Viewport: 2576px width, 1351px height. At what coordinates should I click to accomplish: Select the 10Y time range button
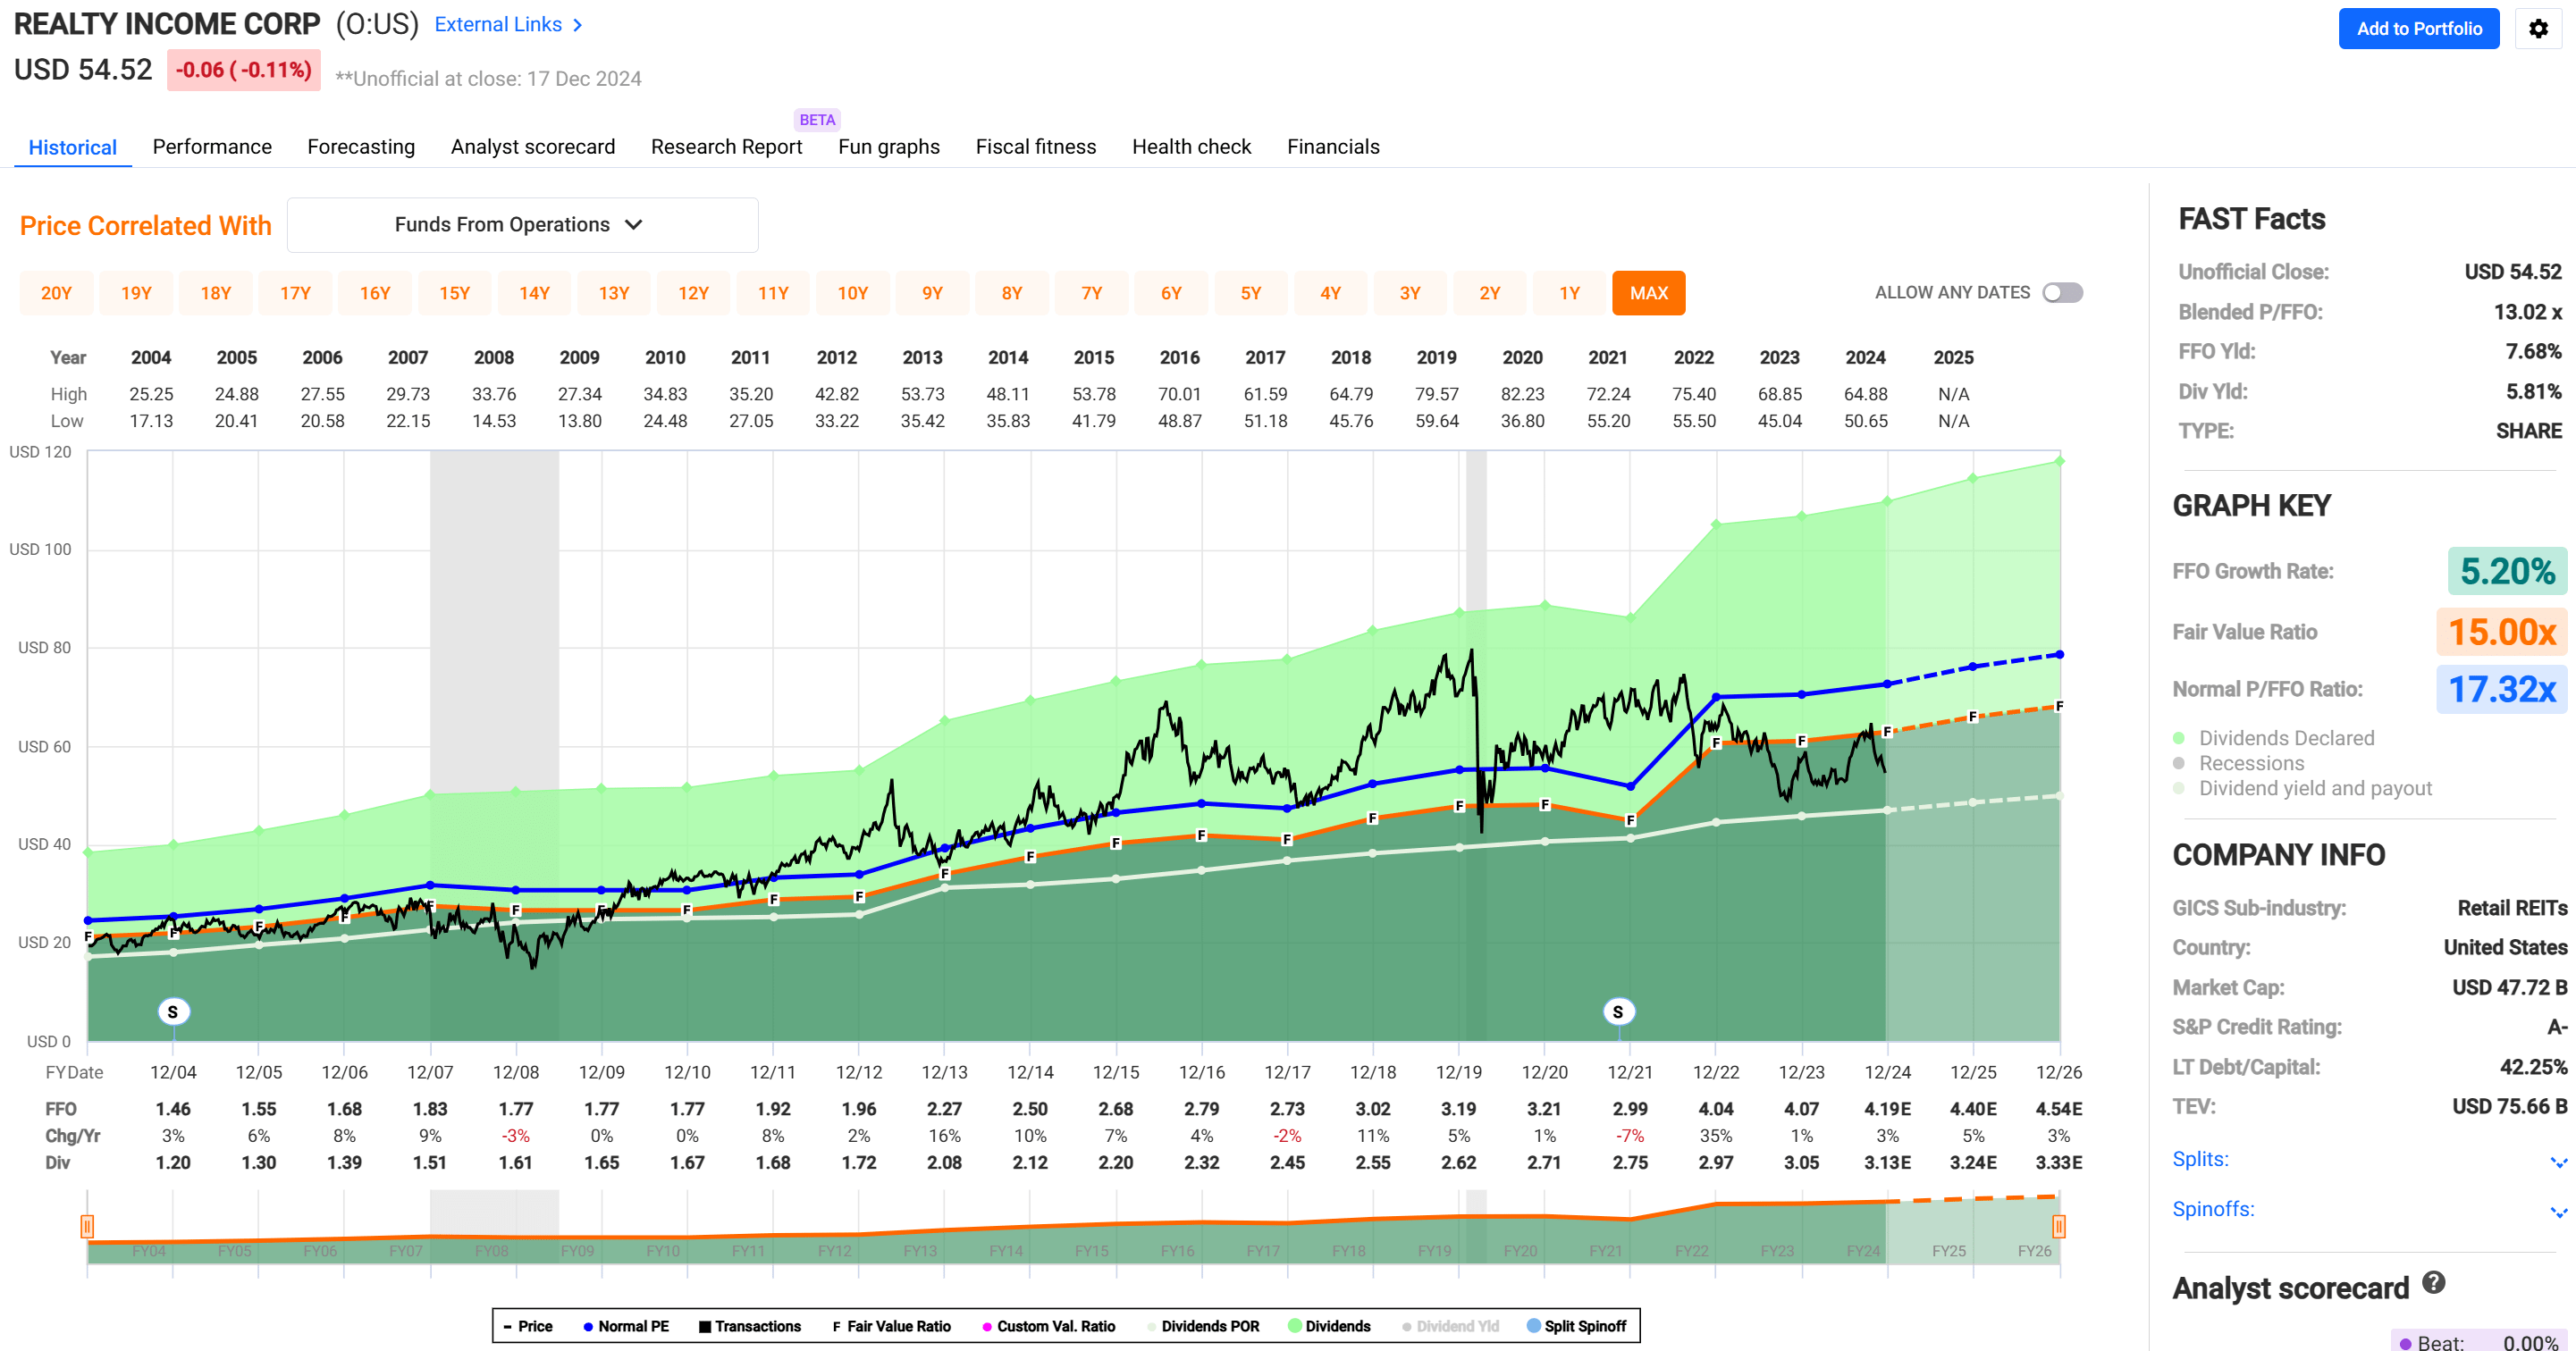click(x=853, y=292)
